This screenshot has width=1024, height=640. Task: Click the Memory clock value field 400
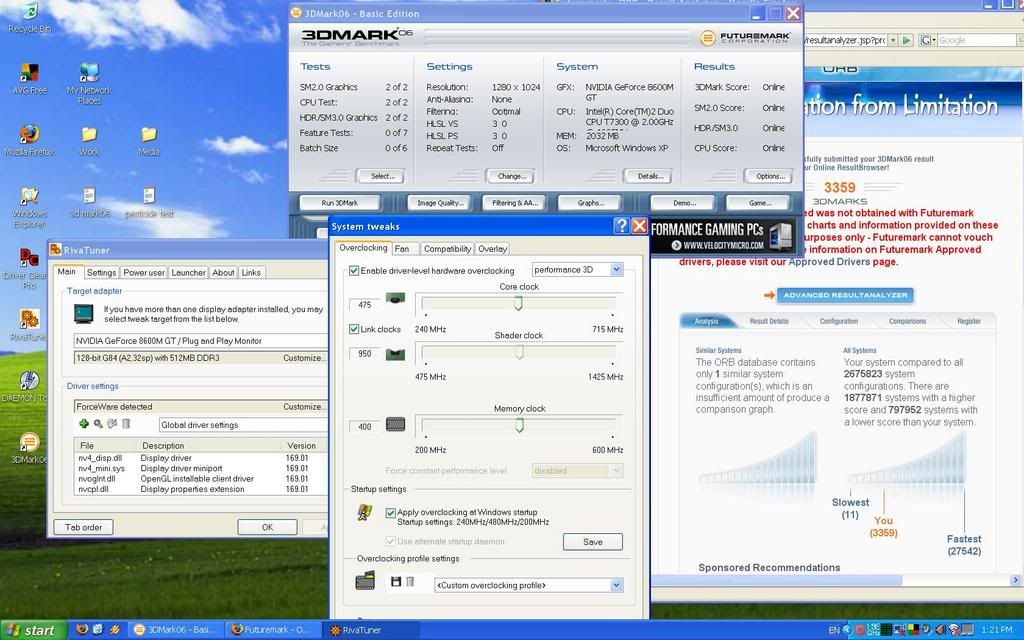(x=364, y=427)
